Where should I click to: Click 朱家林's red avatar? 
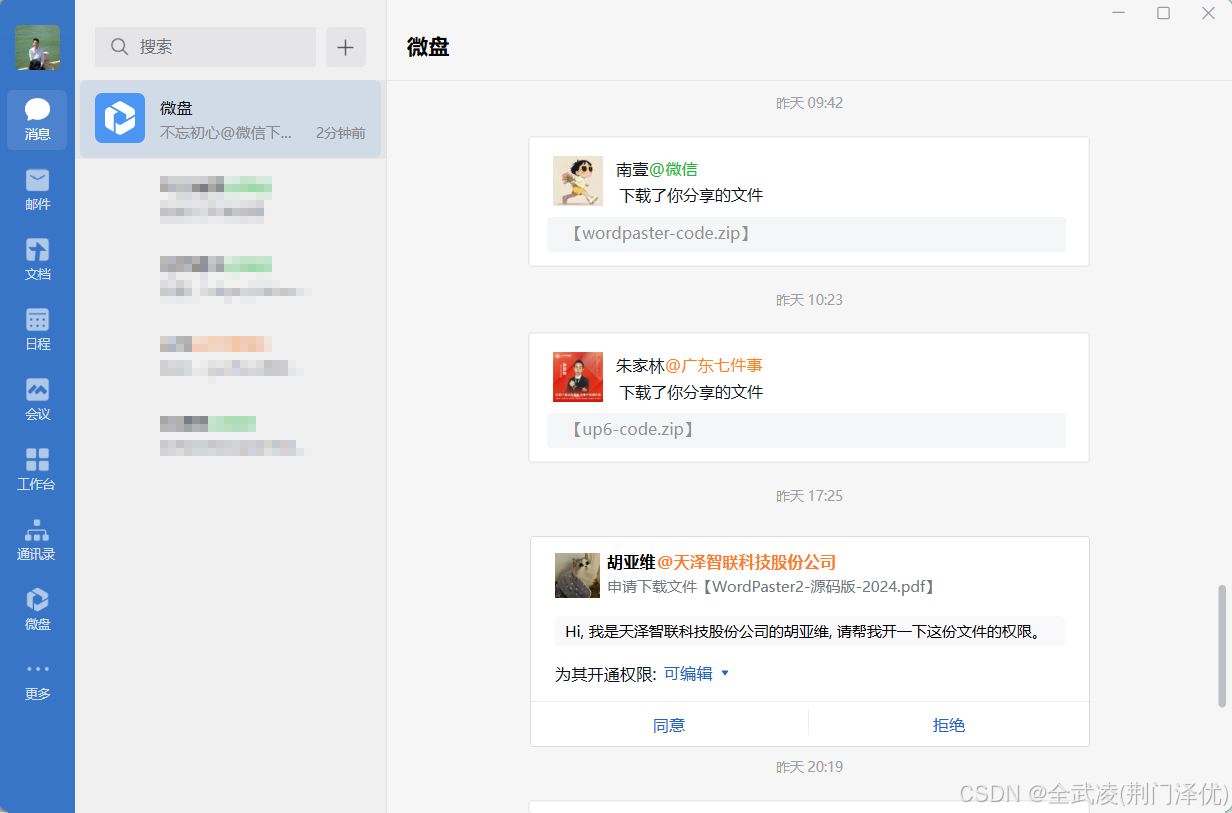[578, 377]
